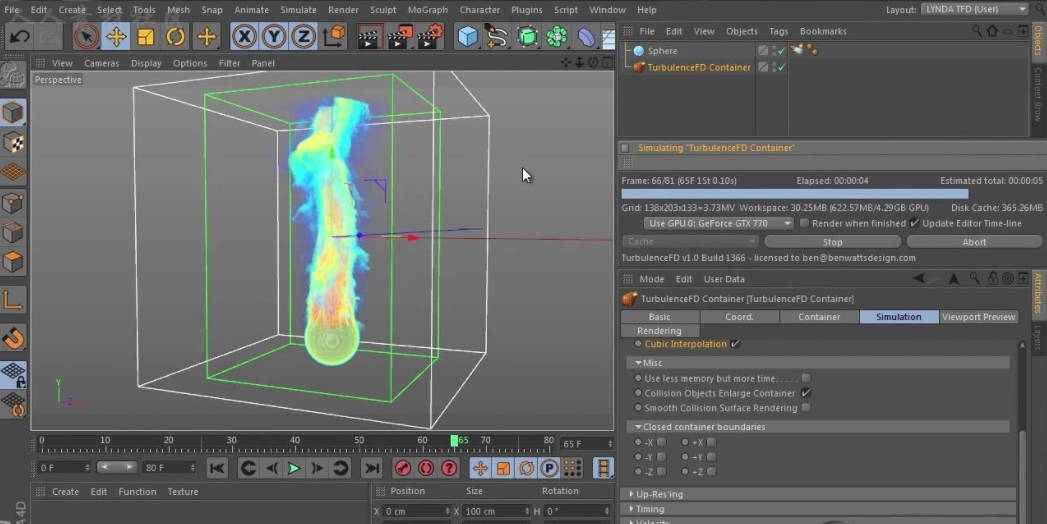Open the disabled Cache dropdown
The height and width of the screenshot is (524, 1047).
click(x=690, y=241)
